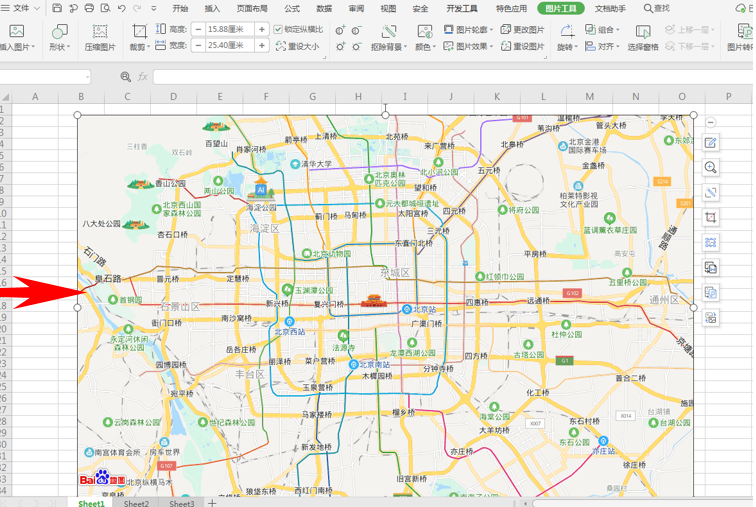756x507 pixels.
Task: Switch to the 开始 tab
Action: coord(180,8)
